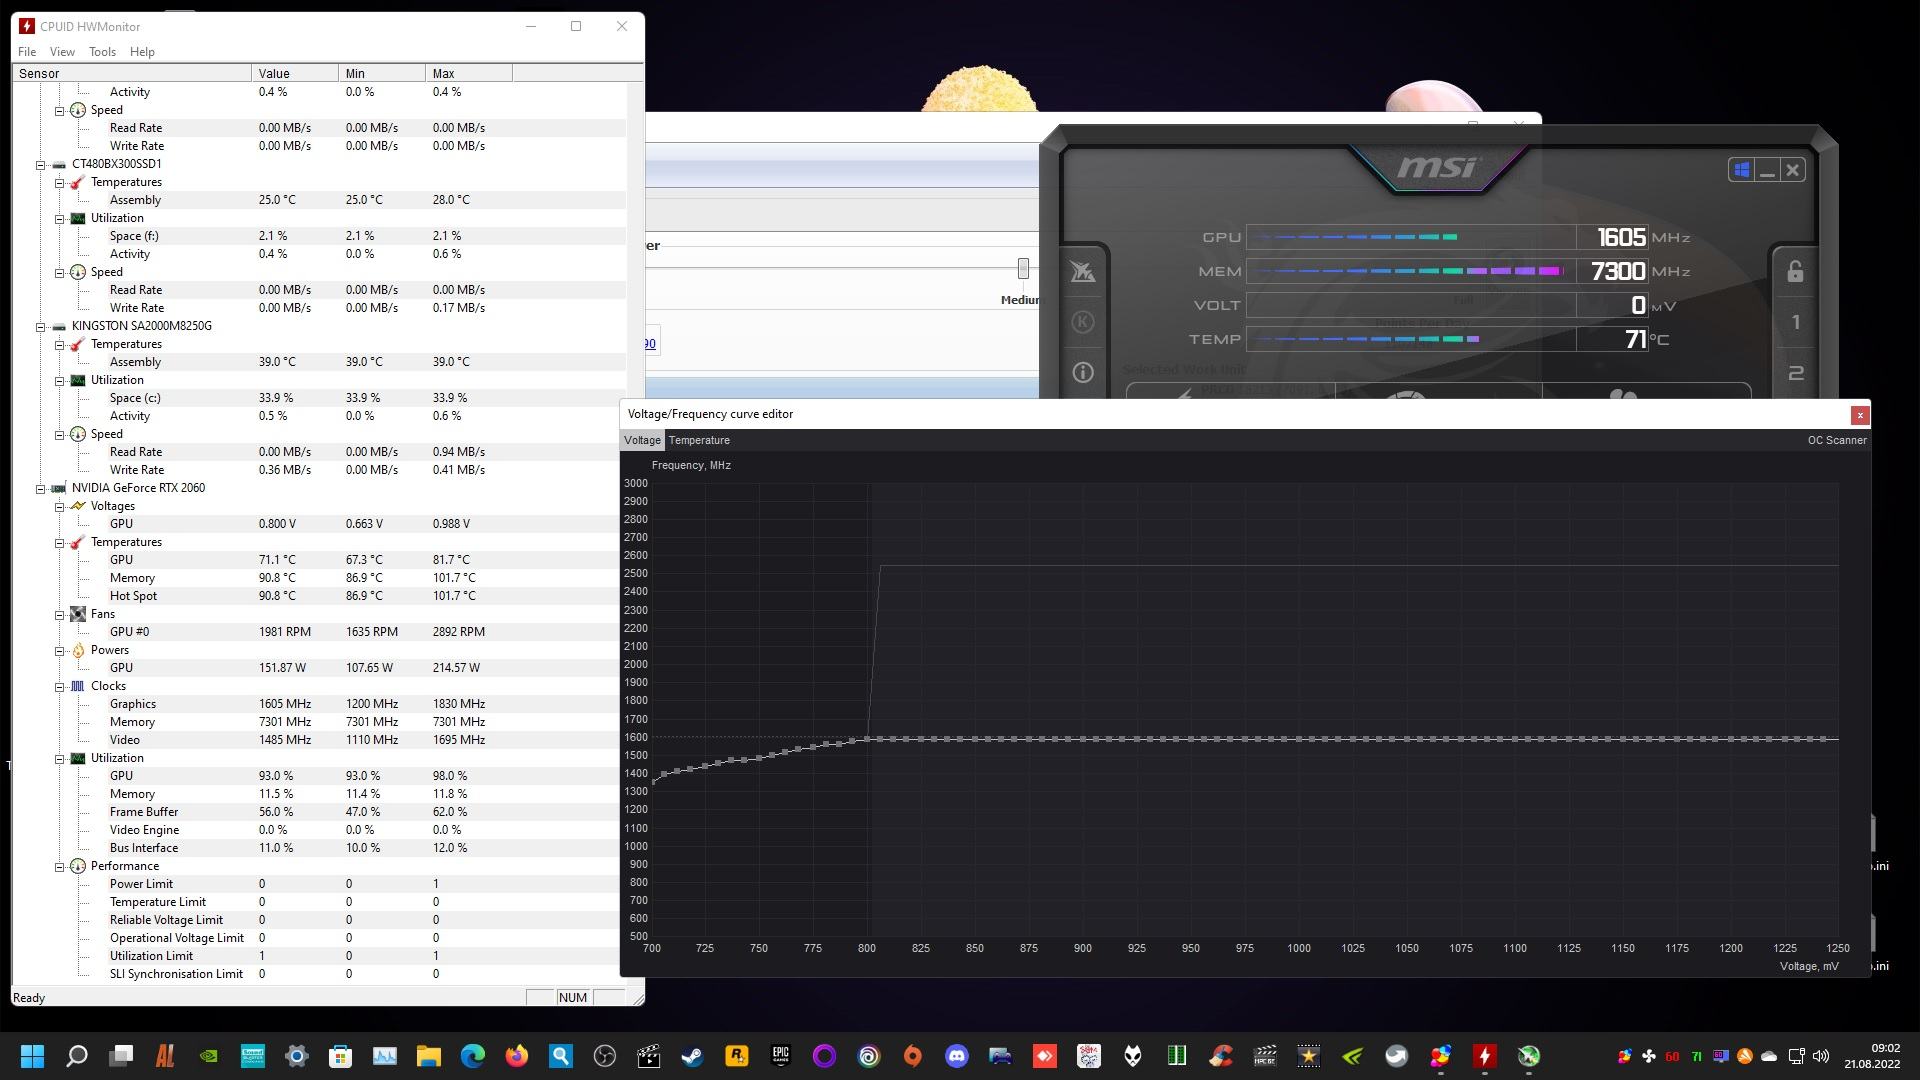Select the Power Limit performance row

click(320, 884)
